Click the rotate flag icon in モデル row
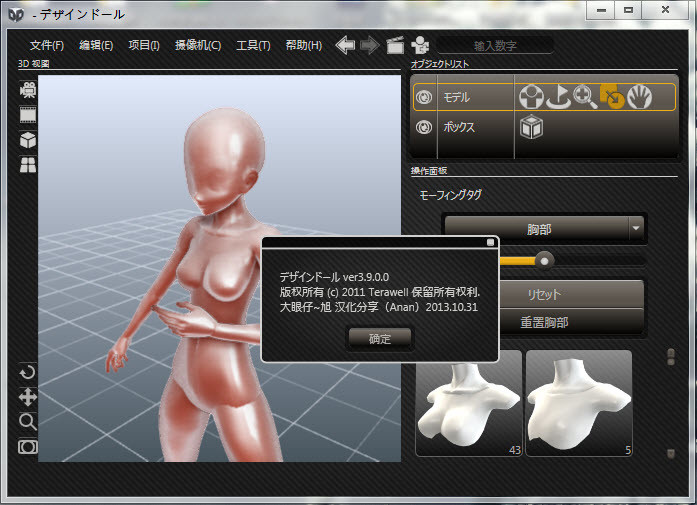The height and width of the screenshot is (505, 697). click(x=558, y=96)
